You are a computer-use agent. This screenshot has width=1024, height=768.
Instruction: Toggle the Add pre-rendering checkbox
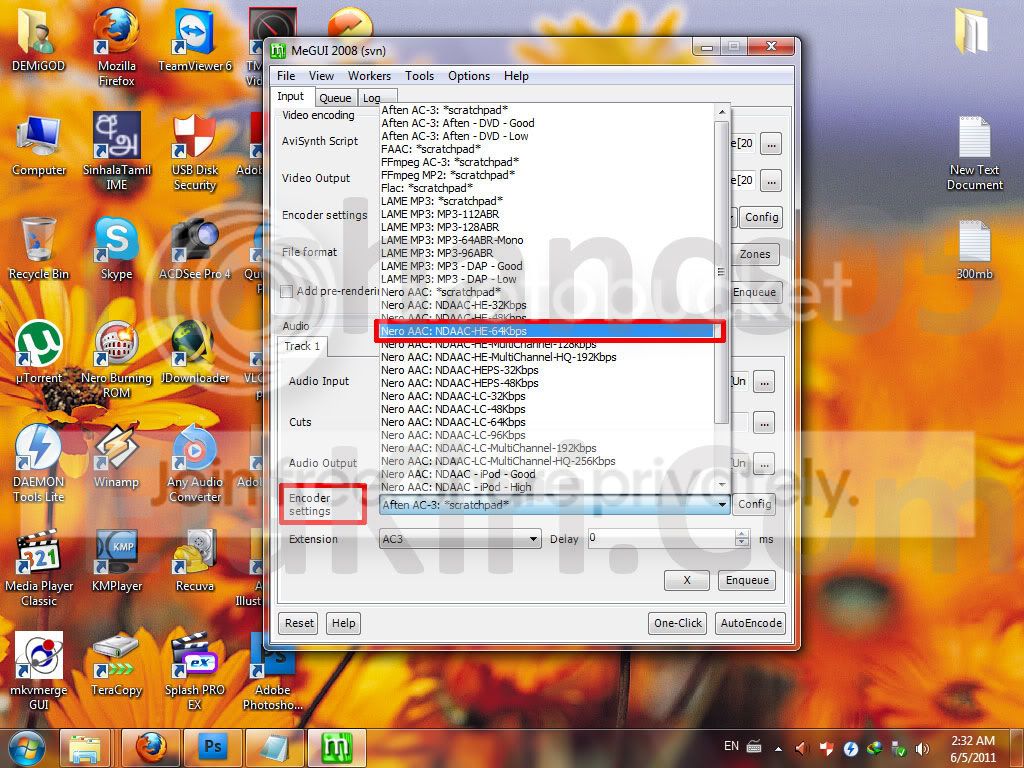286,291
